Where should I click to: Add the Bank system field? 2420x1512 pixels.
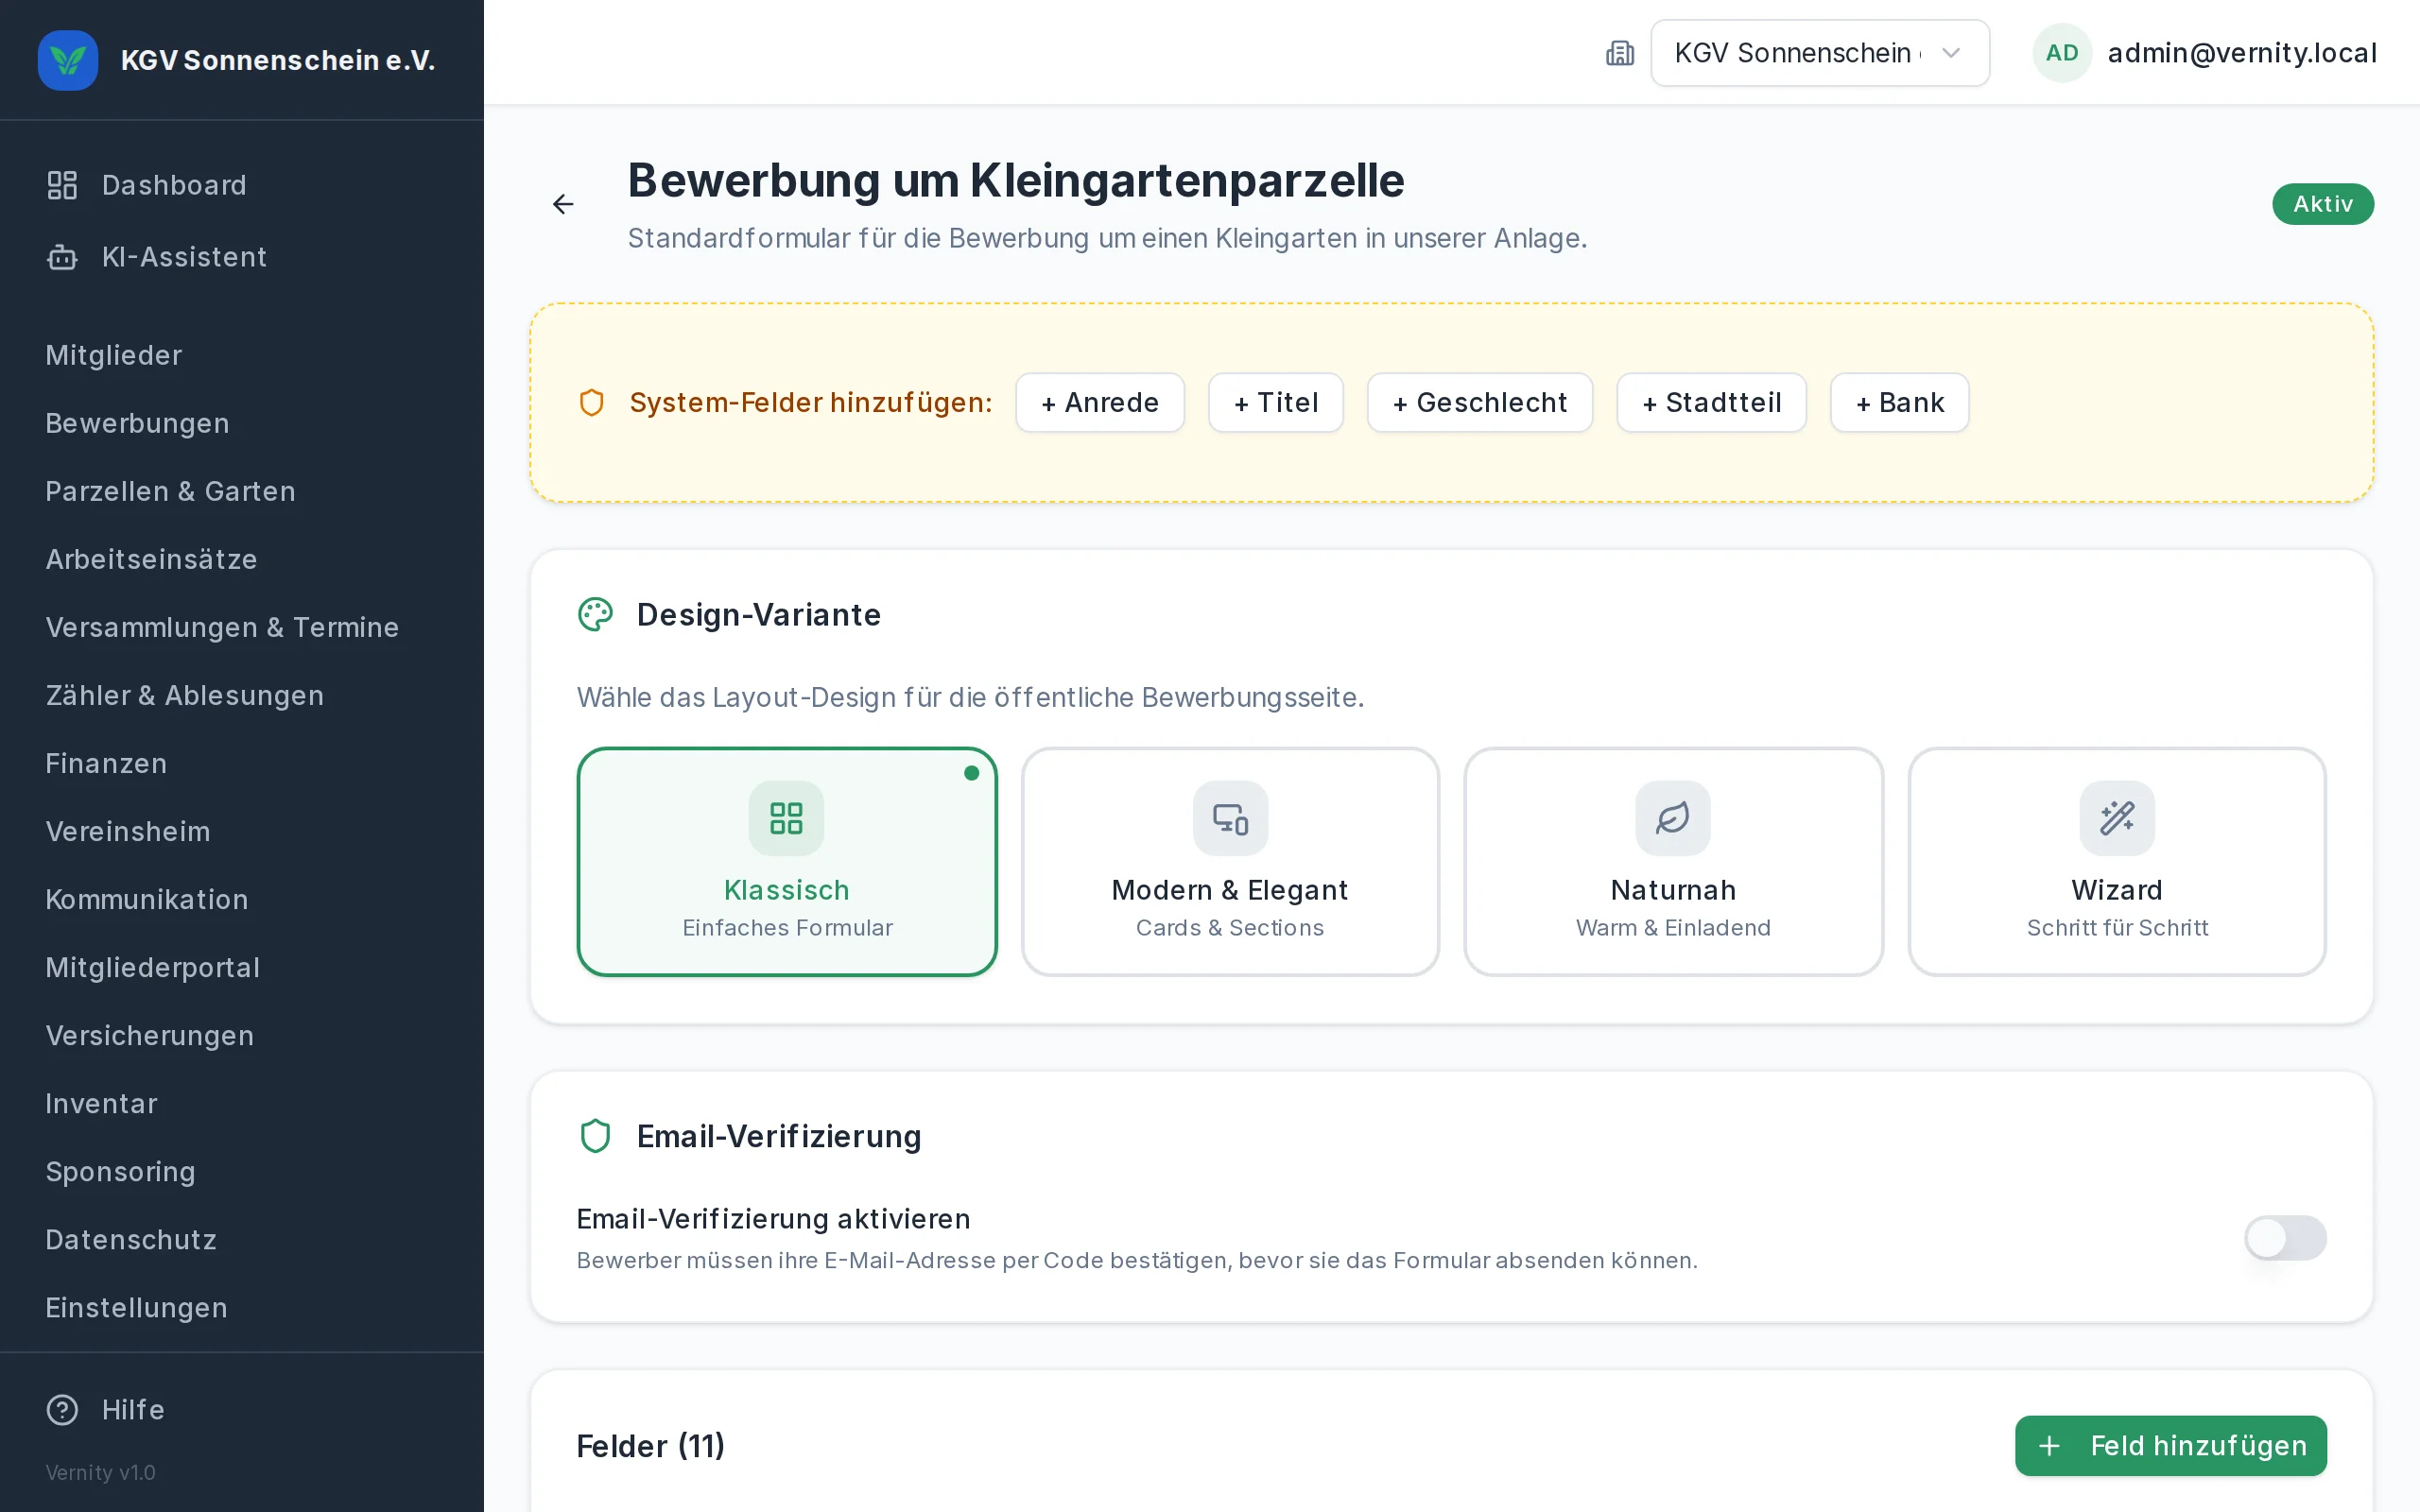click(1900, 403)
